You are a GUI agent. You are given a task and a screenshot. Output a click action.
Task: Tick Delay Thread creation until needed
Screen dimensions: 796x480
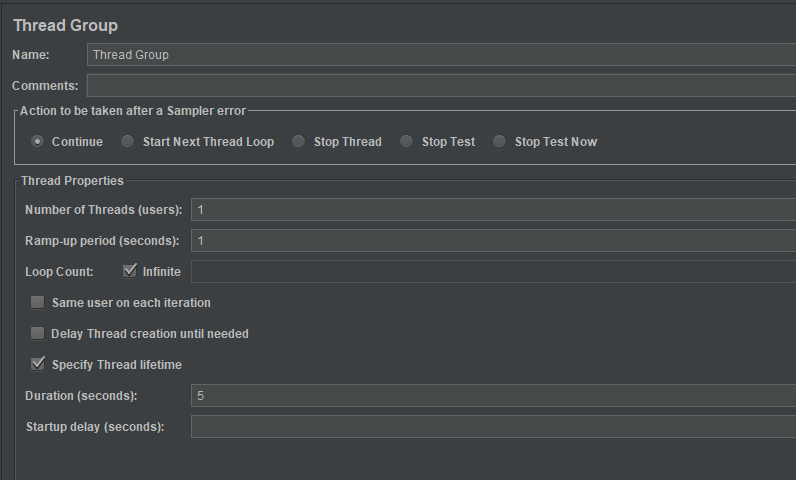pyautogui.click(x=38, y=333)
